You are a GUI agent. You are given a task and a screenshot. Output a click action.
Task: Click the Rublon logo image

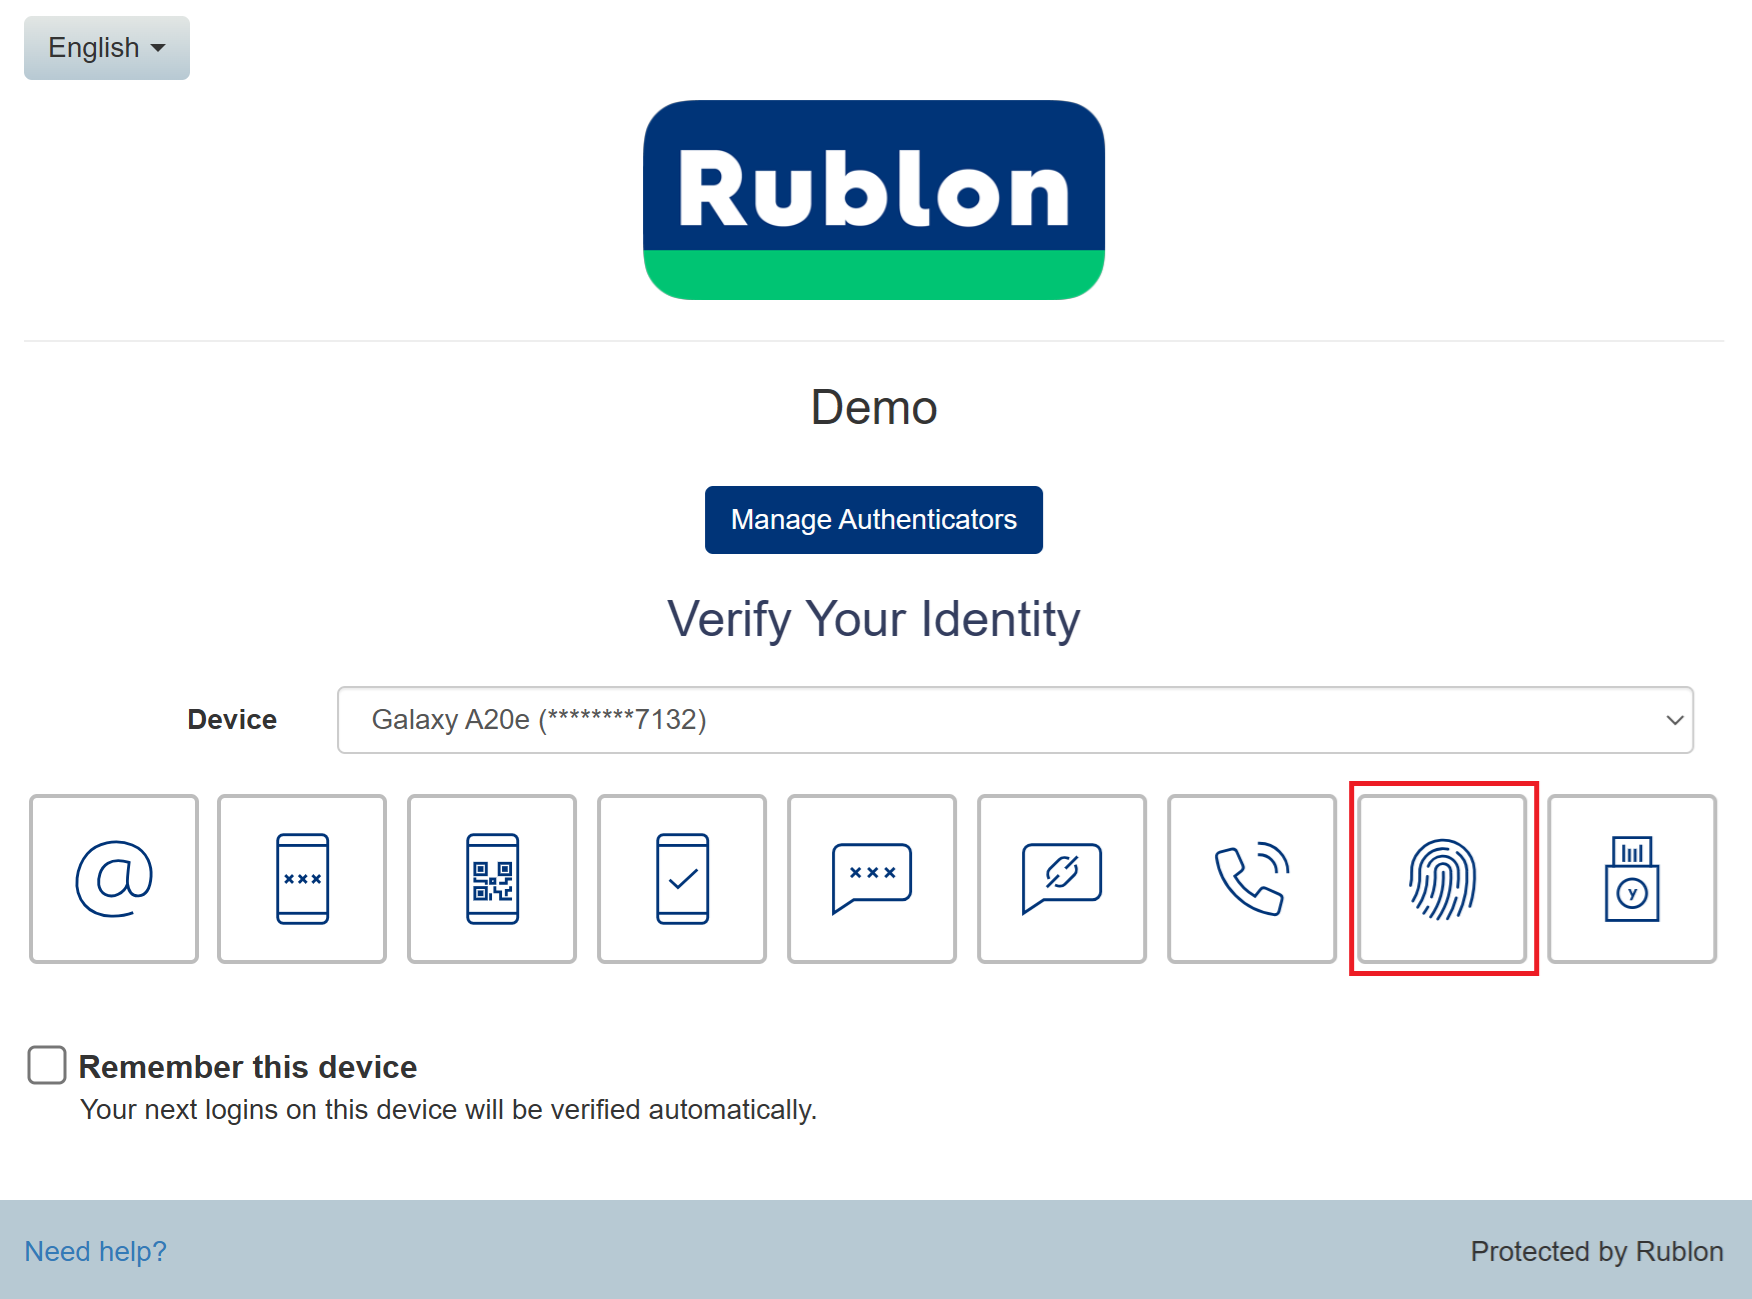click(x=873, y=200)
